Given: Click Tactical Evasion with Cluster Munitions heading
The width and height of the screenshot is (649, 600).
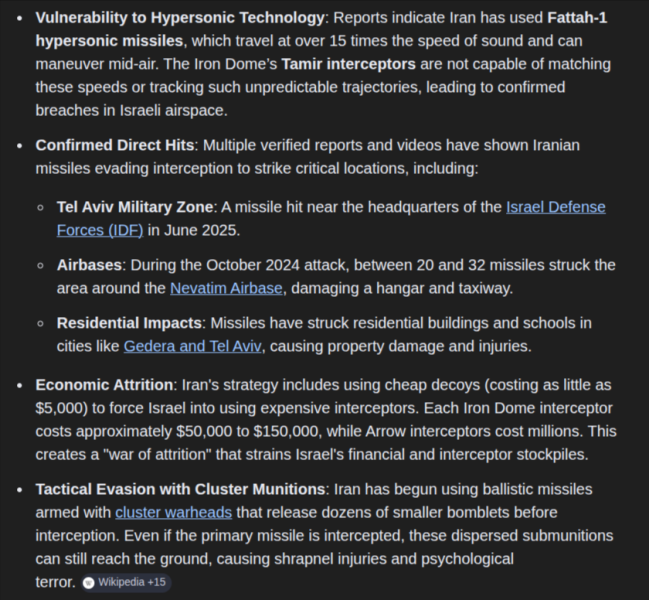Looking at the screenshot, I should [x=180, y=489].
